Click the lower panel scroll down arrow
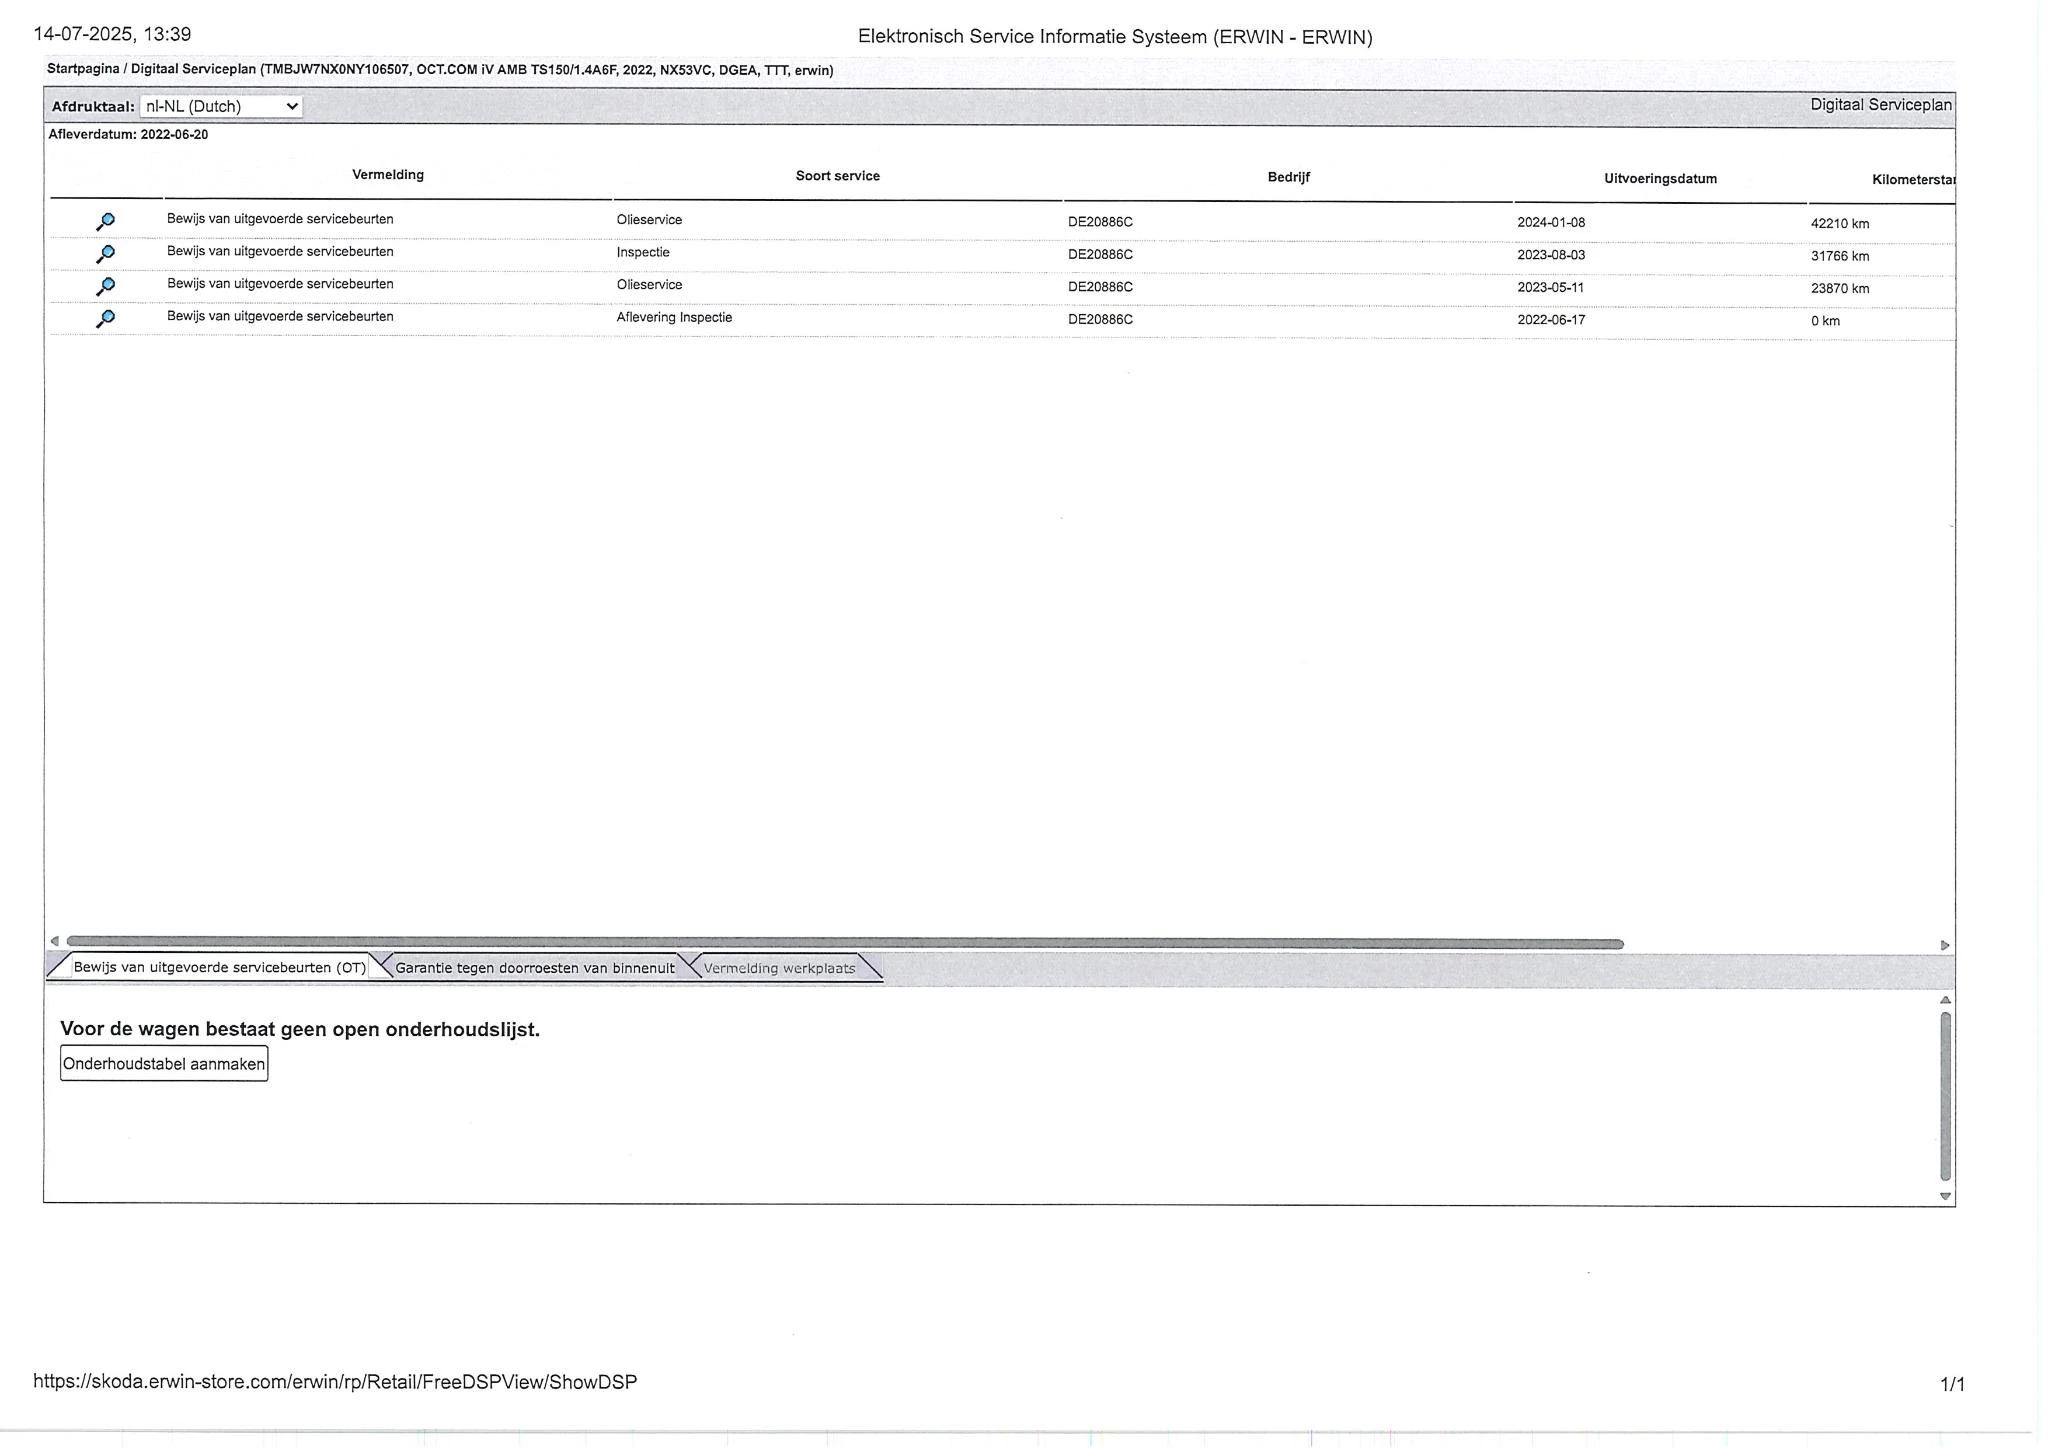Screen dimensions: 2048x1448 point(1945,1196)
